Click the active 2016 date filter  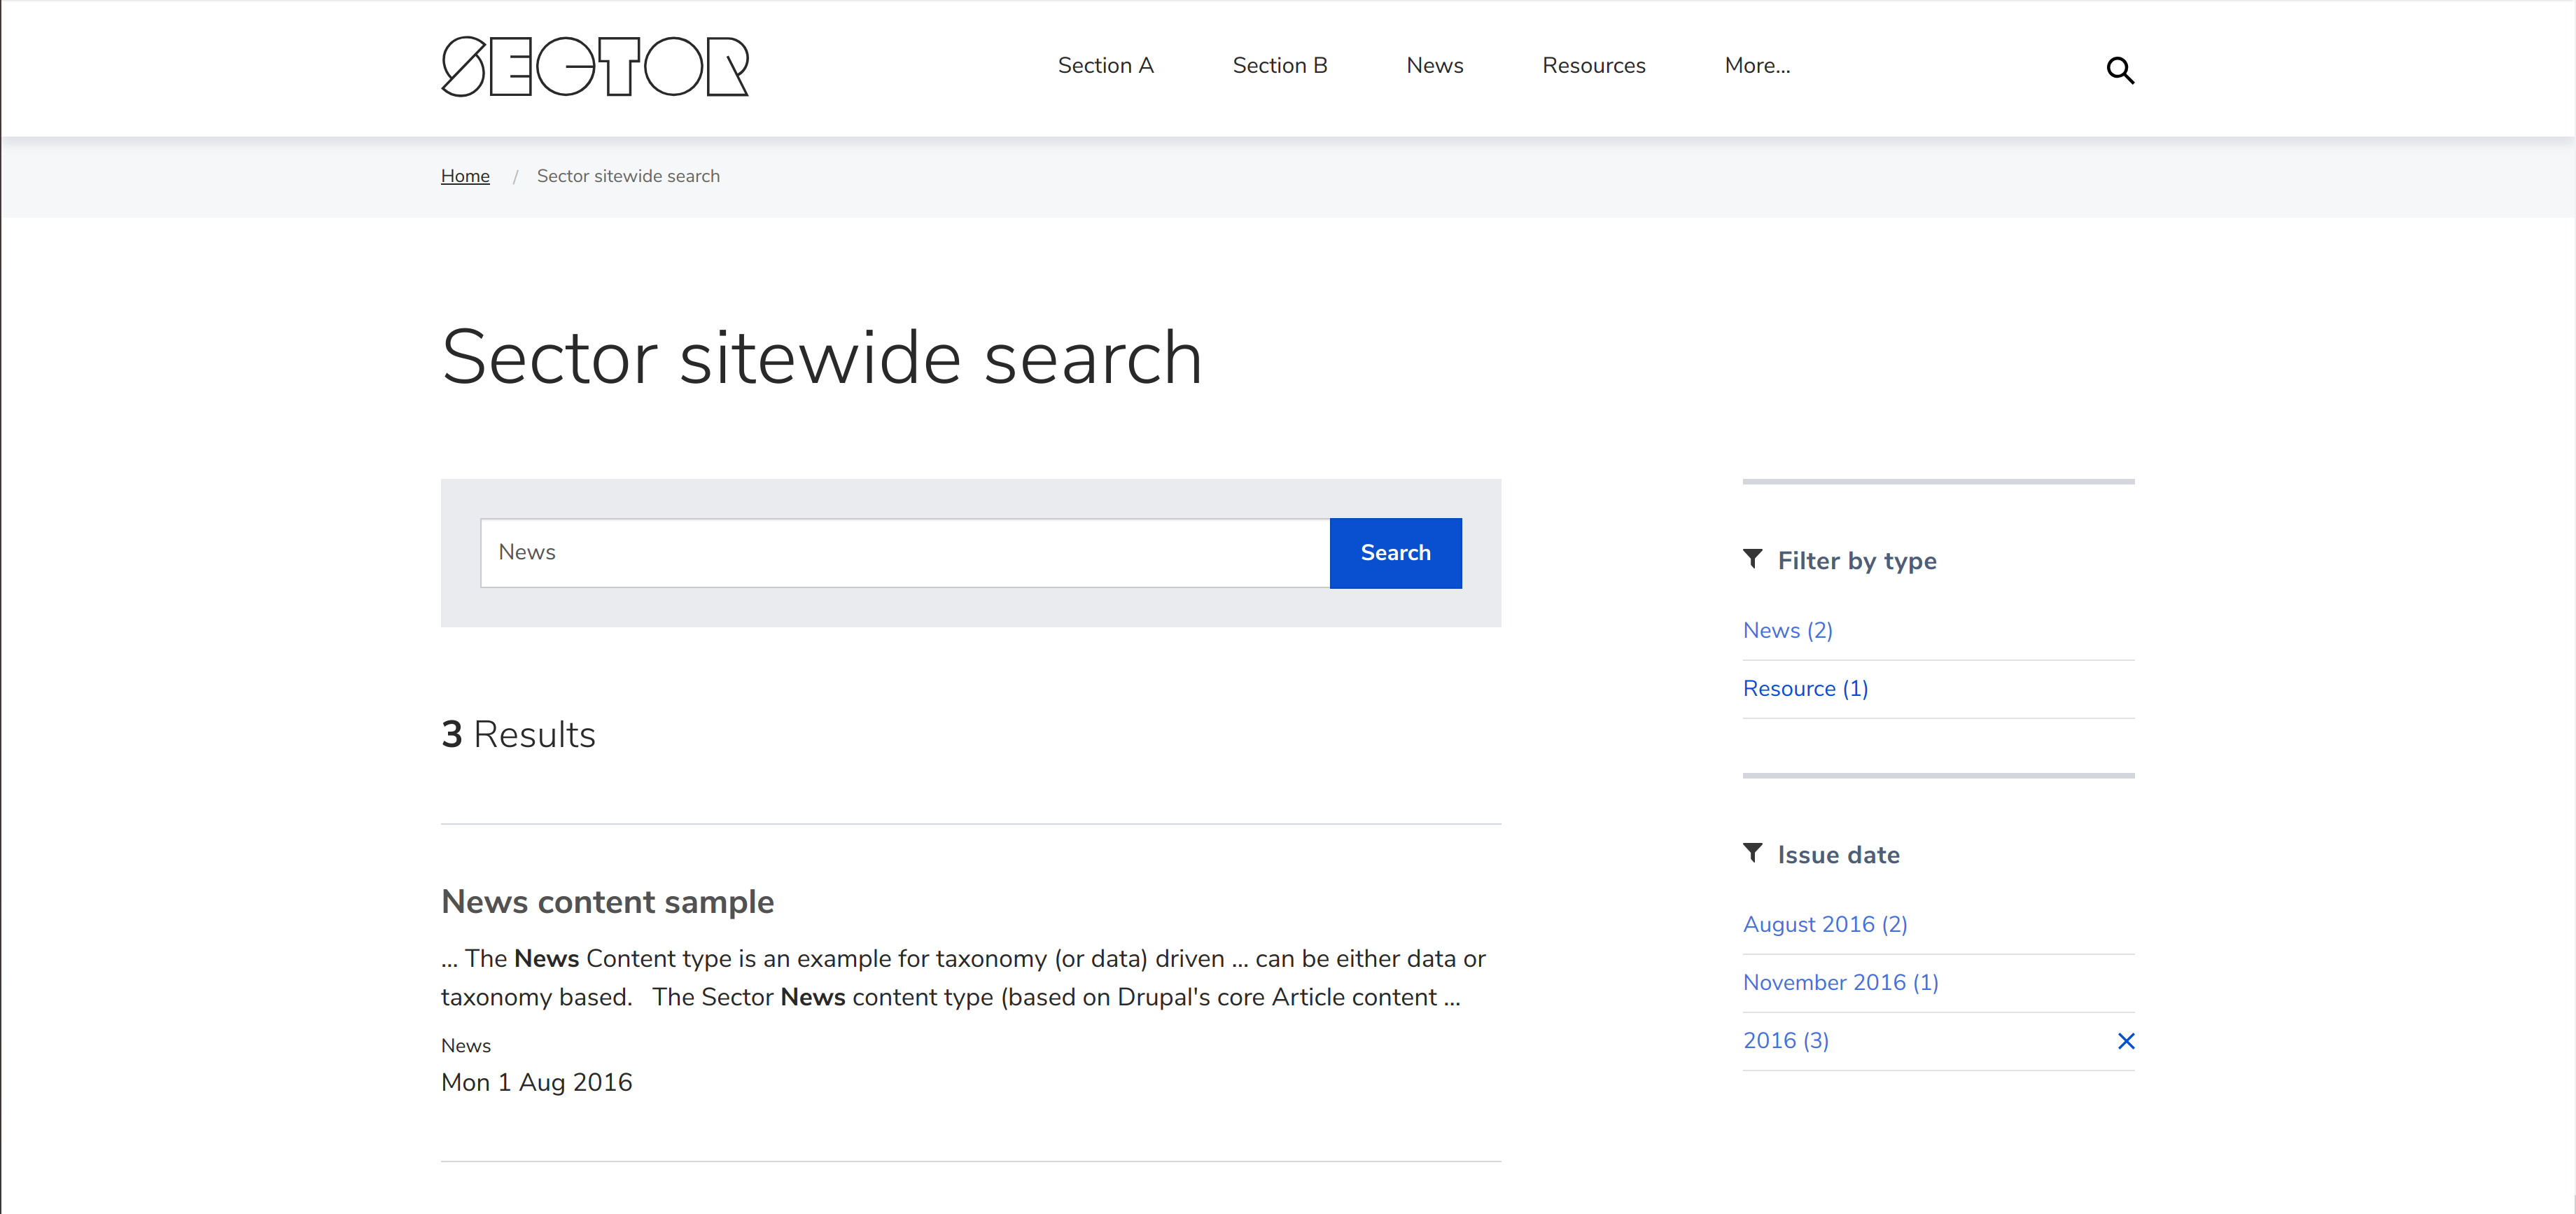click(x=1785, y=1041)
